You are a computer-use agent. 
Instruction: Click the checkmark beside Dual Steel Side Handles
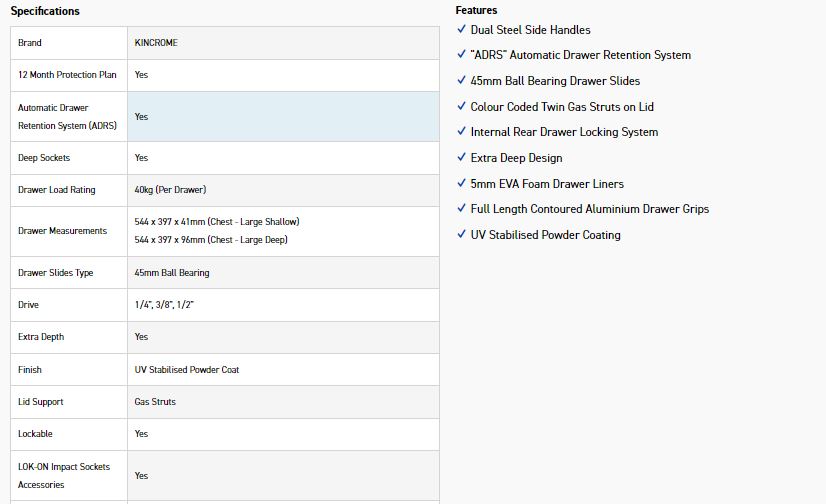tap(461, 30)
